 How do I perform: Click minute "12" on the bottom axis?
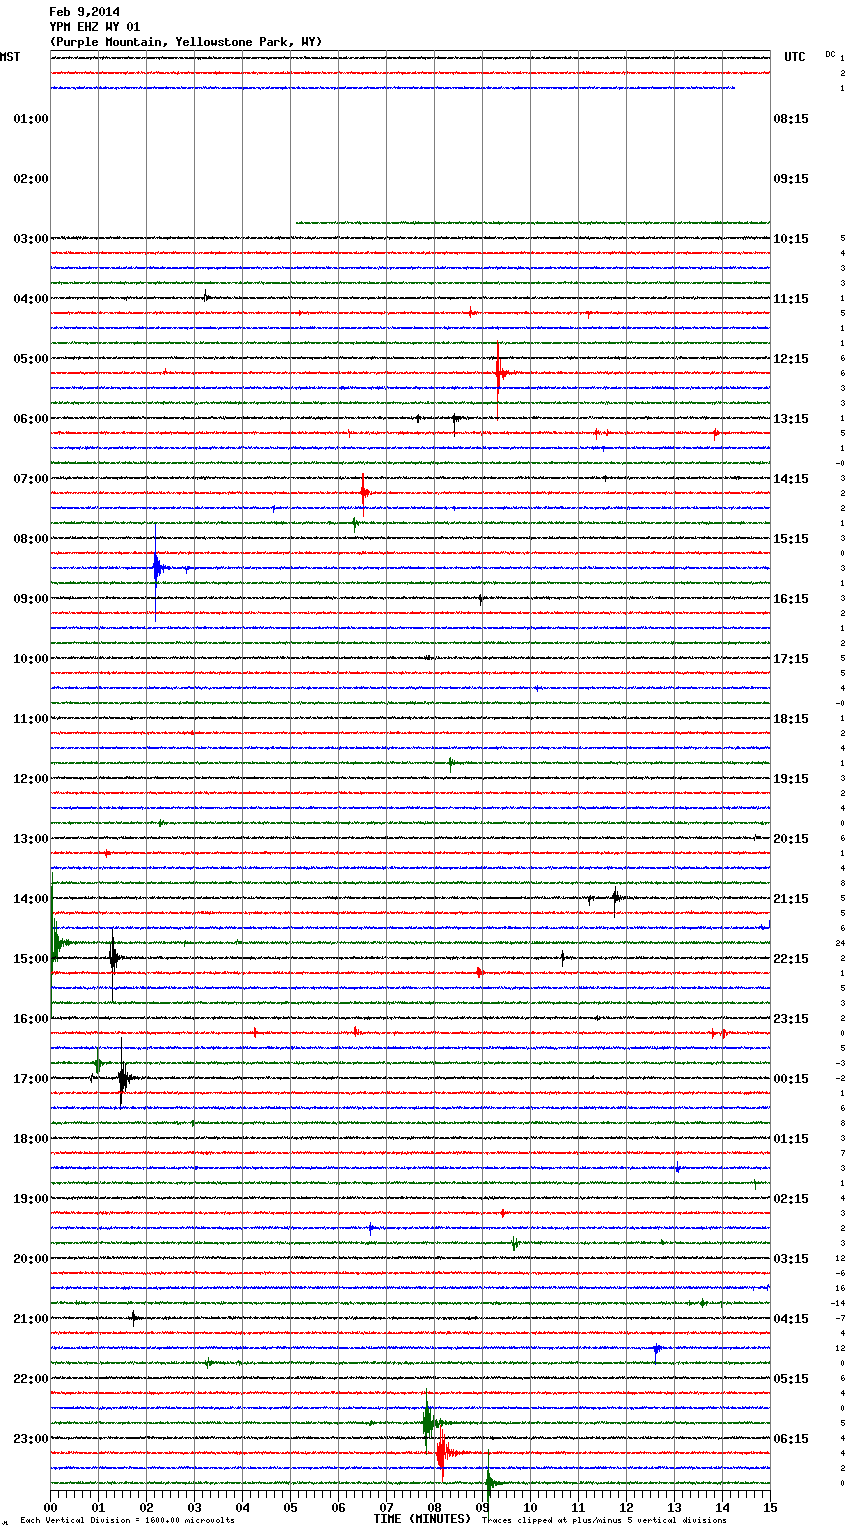[626, 1507]
